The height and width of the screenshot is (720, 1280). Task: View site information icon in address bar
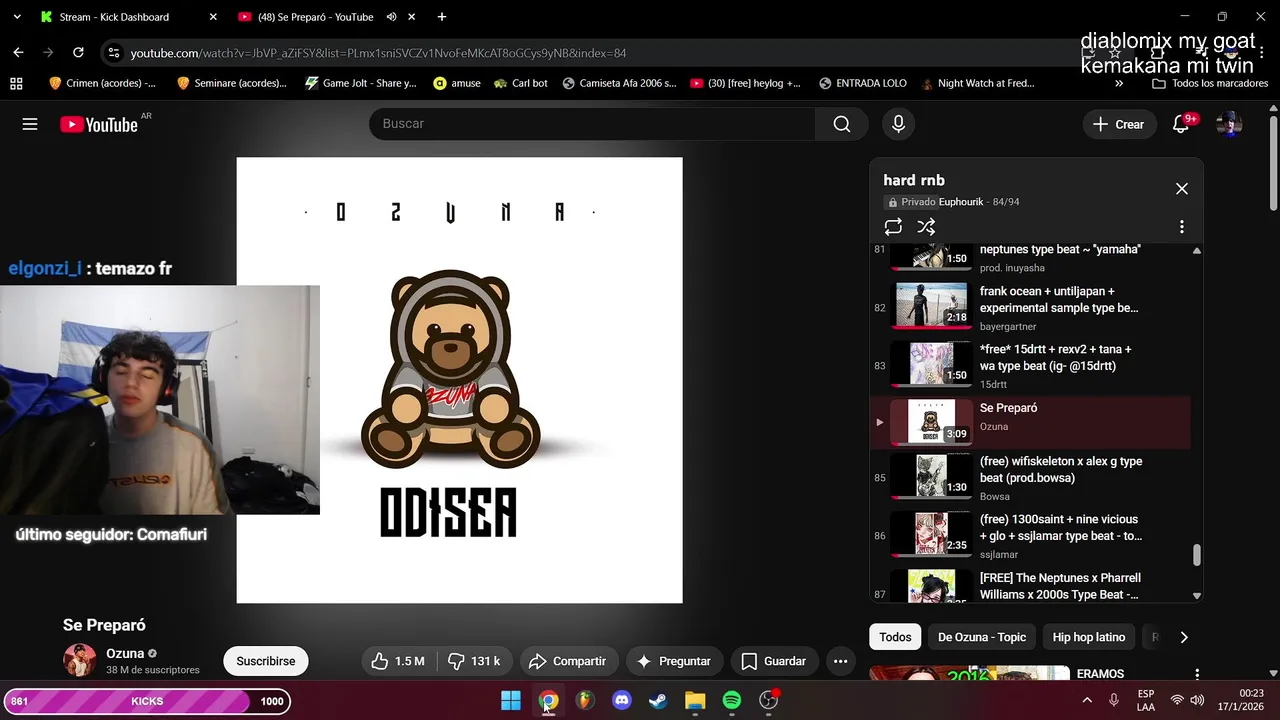(x=113, y=53)
